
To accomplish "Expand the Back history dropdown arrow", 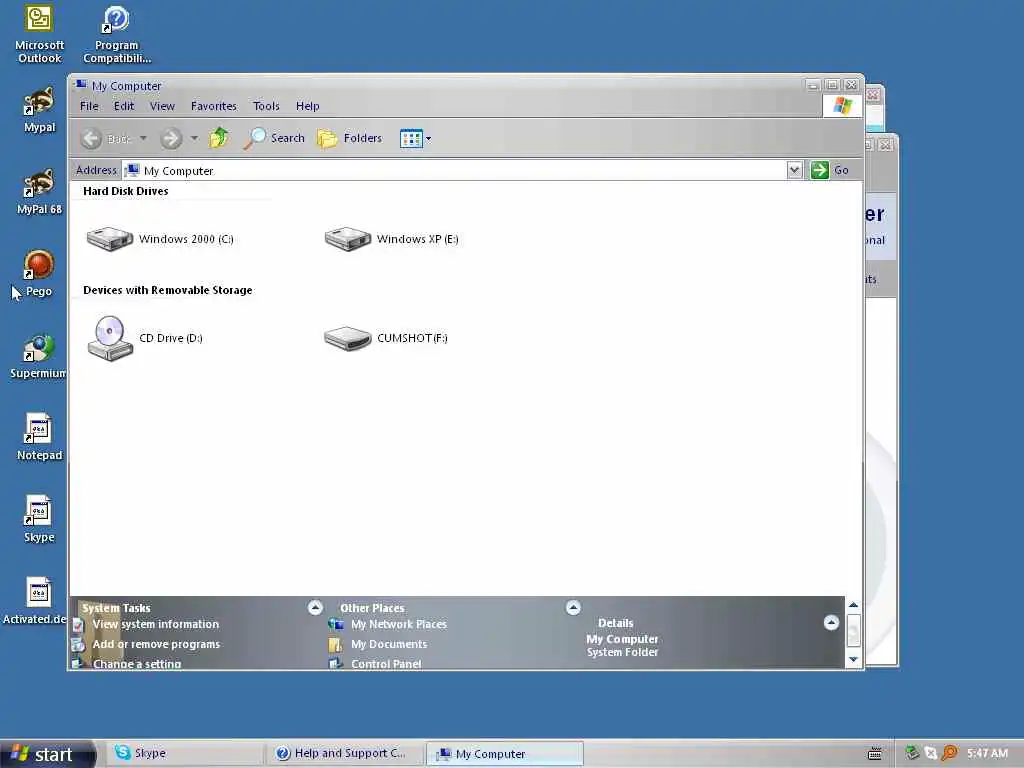I will tap(143, 138).
